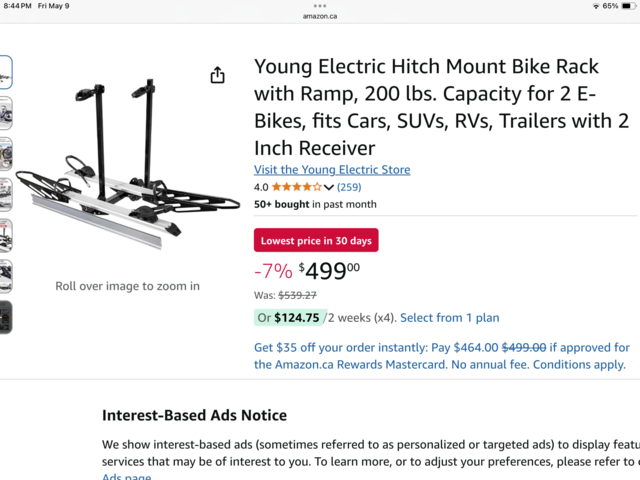
Task: Tap the Wi-Fi icon in status bar
Action: tap(596, 6)
